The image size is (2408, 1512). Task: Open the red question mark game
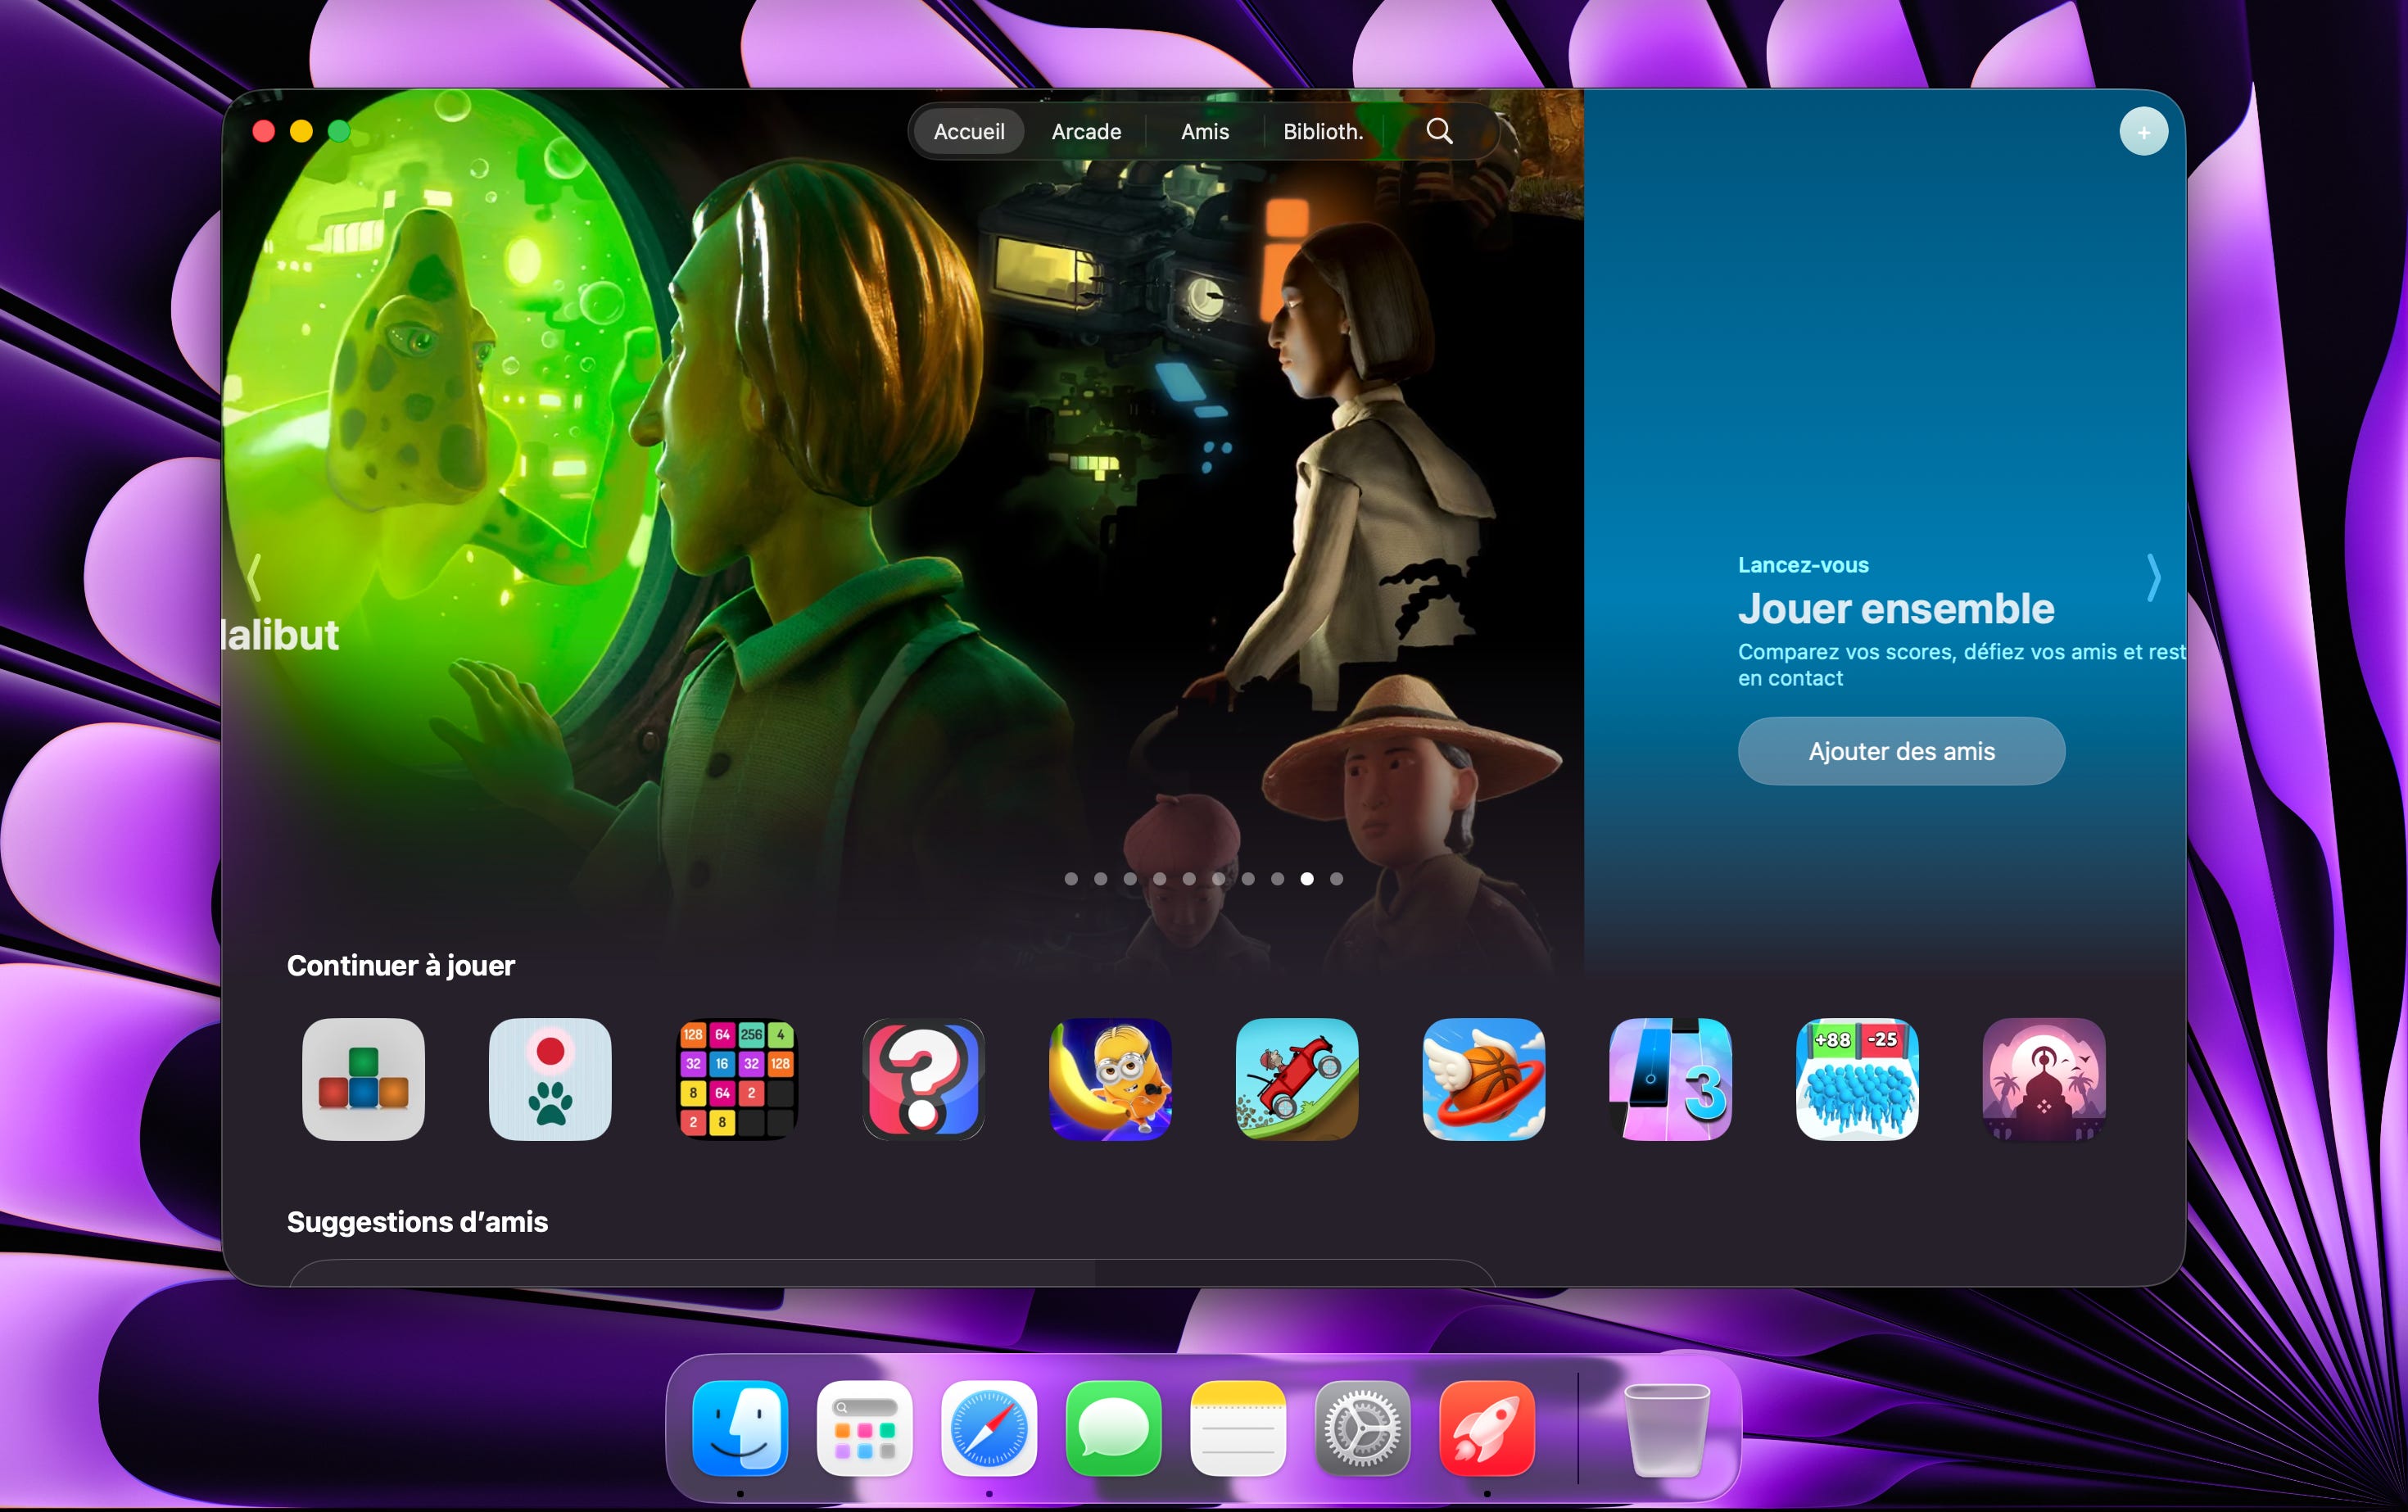923,1079
